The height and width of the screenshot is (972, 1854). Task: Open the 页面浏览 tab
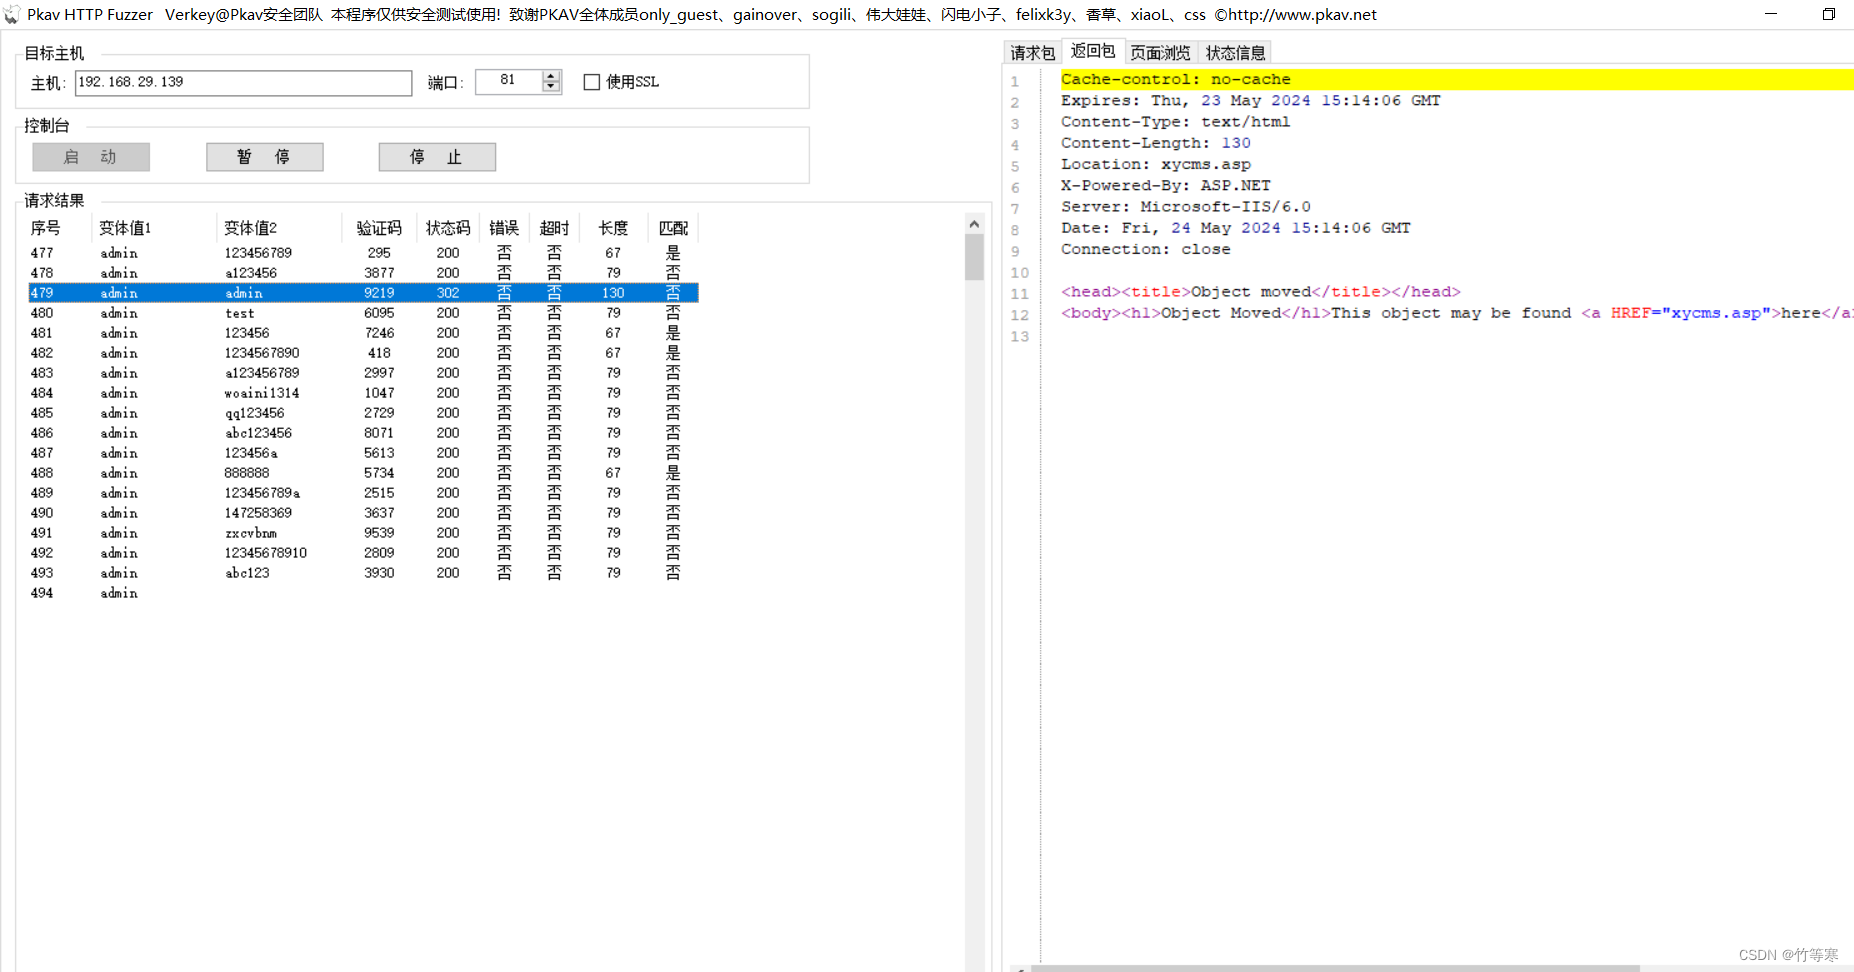[x=1160, y=53]
